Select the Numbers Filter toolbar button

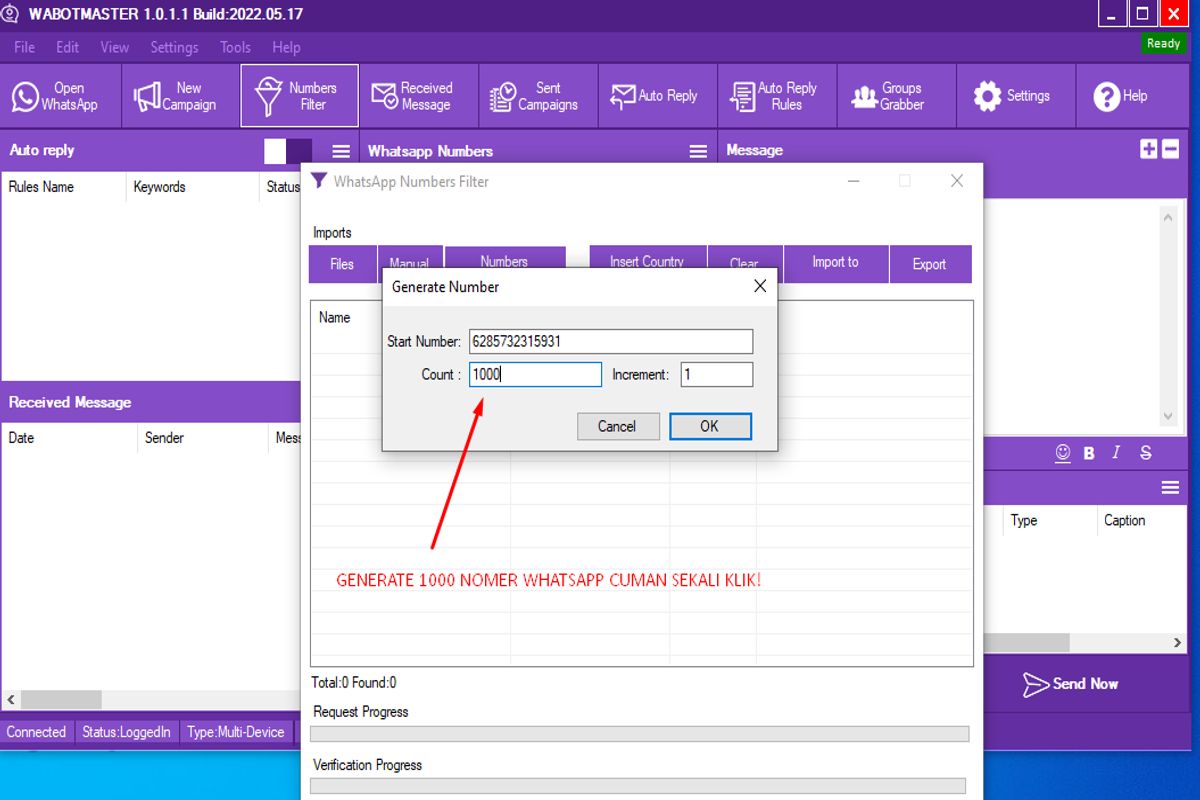coord(299,96)
